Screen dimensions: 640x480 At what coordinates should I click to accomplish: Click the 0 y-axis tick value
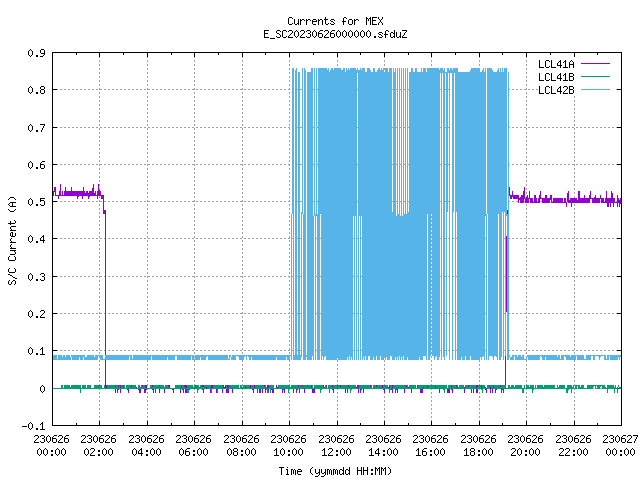[42, 389]
